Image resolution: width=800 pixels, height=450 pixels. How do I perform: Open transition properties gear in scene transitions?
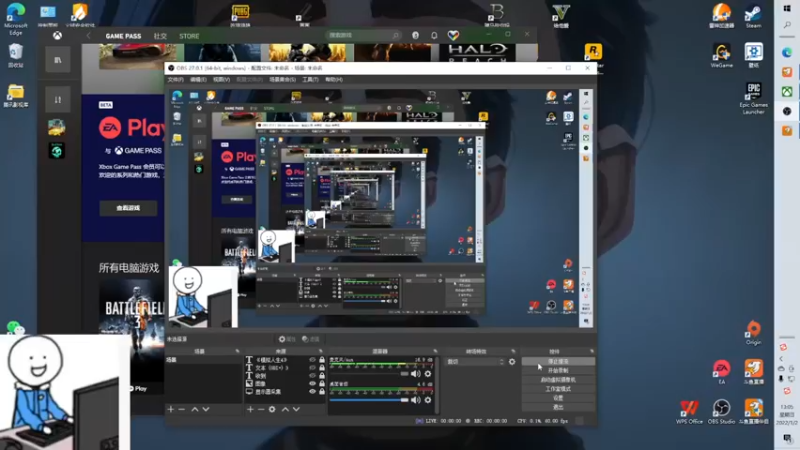coord(512,362)
